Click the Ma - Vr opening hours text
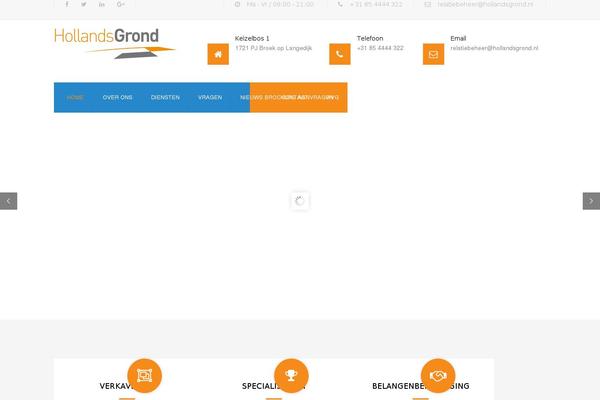The image size is (600, 400). click(x=280, y=4)
